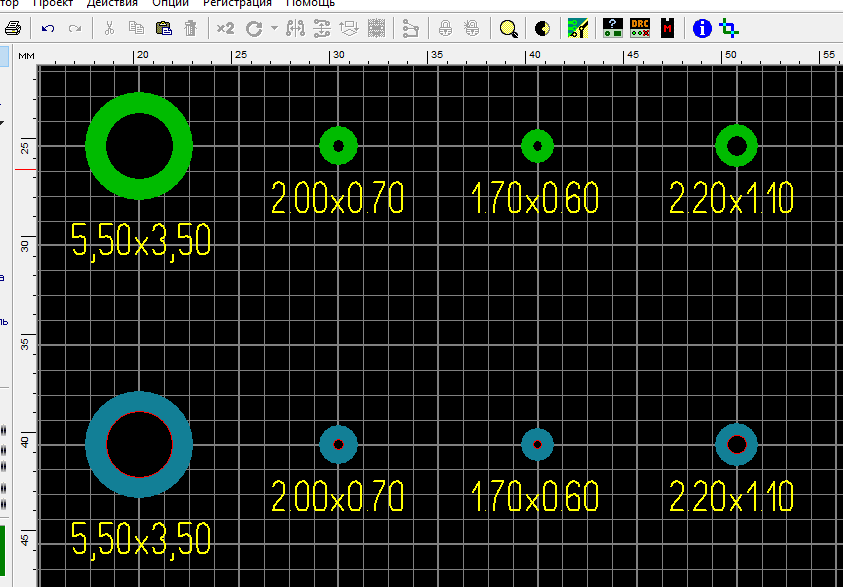Toggle the transparency half-circle icon

pyautogui.click(x=542, y=28)
